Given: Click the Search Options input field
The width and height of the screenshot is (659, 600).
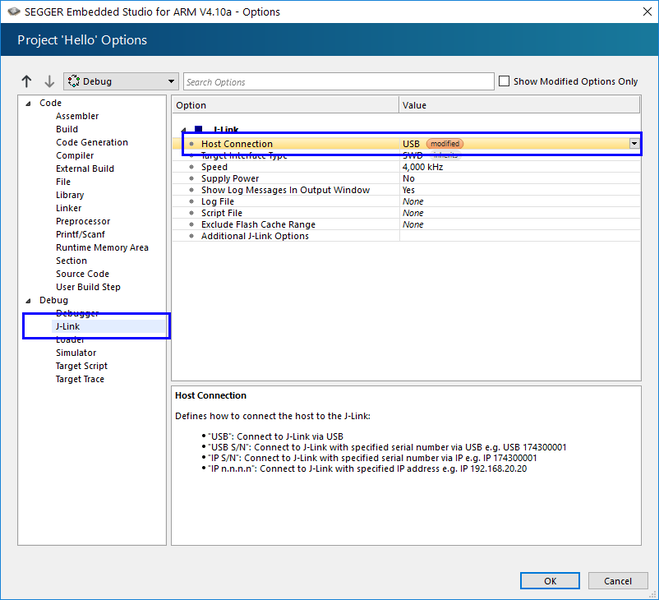Looking at the screenshot, I should (338, 82).
